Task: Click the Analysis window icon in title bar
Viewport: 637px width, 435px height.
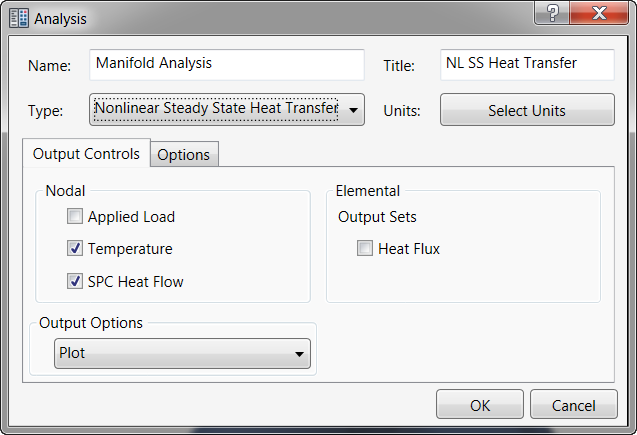Action: 18,18
